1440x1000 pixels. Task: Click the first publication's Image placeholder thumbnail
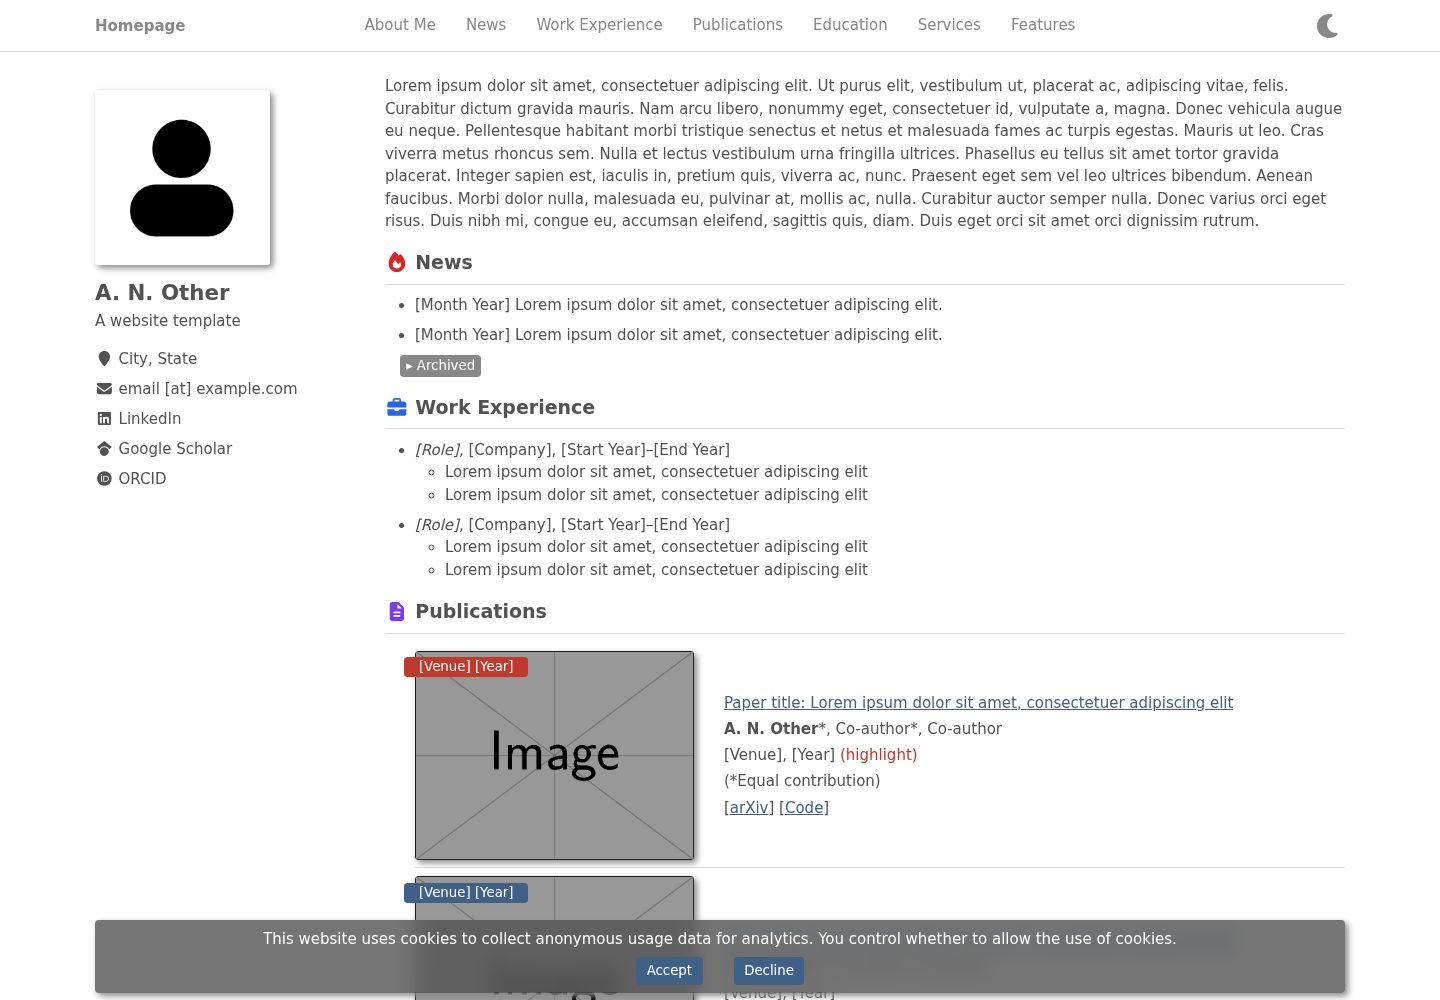pos(554,755)
